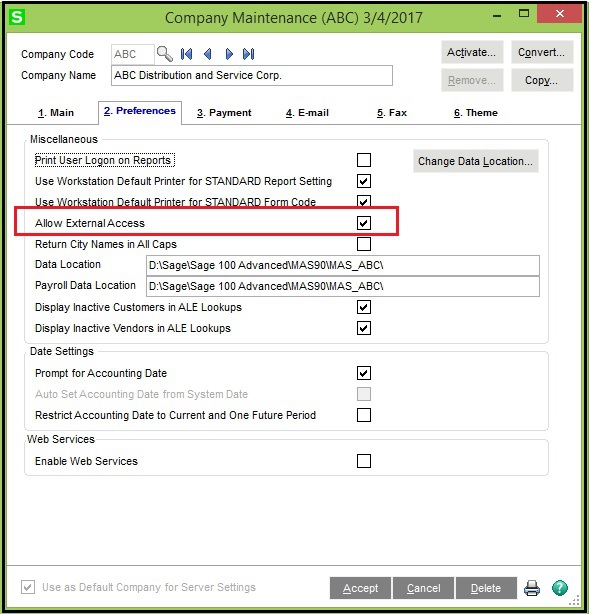Go to next company record arrow

(229, 54)
